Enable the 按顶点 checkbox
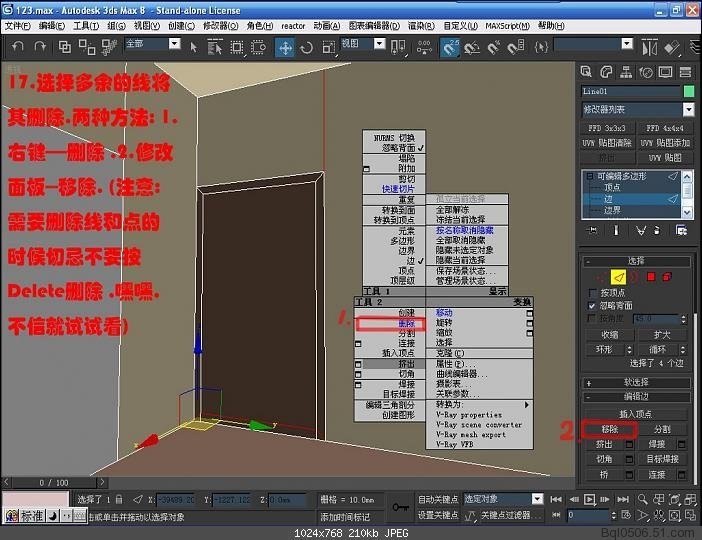 (592, 293)
